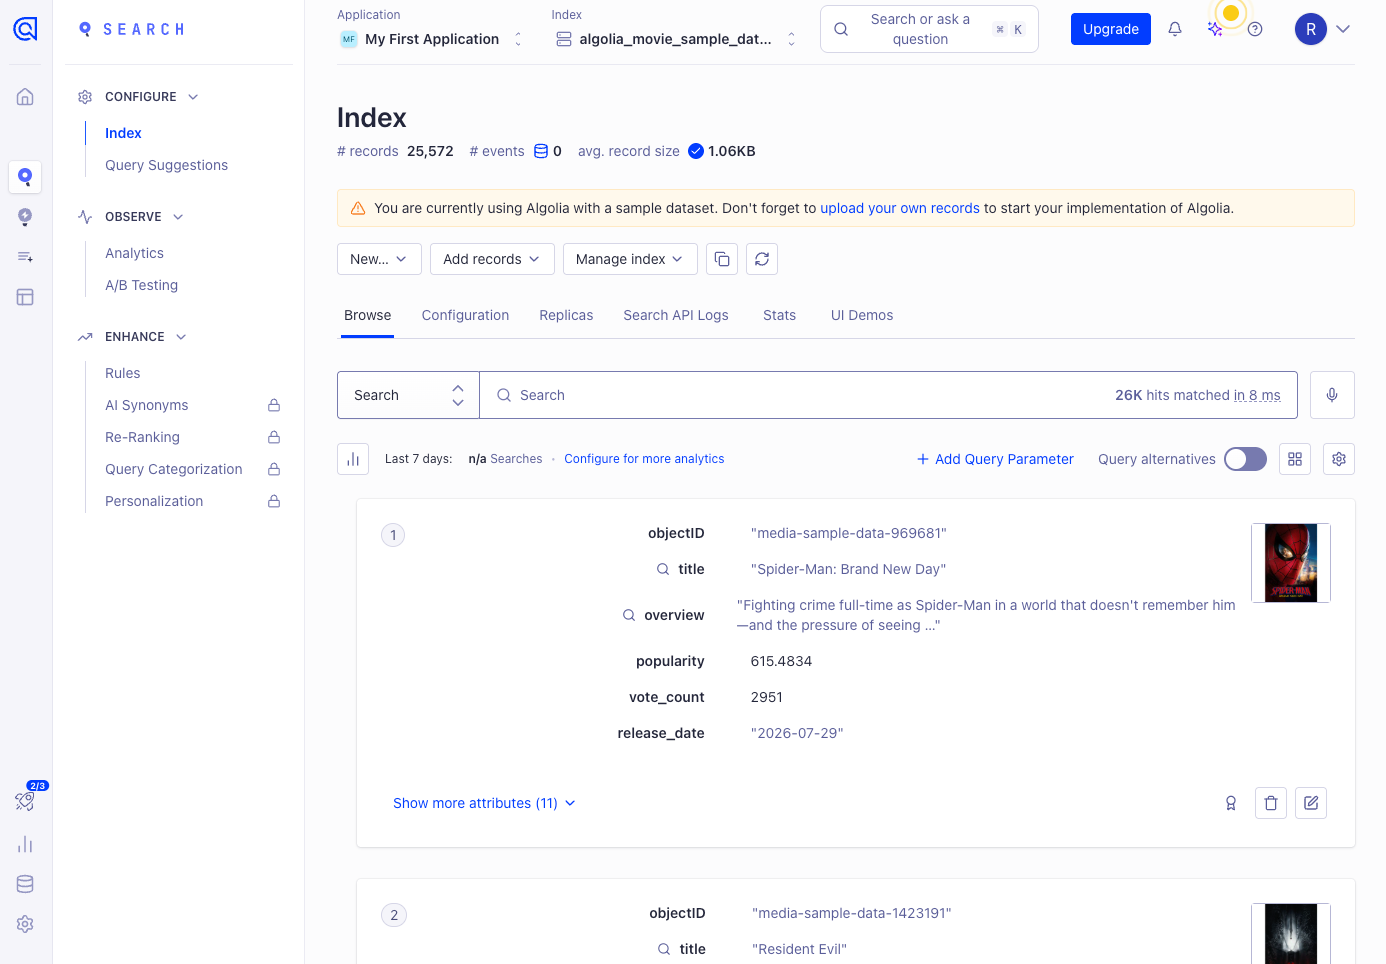Viewport: 1386px width, 964px height.
Task: Open the AI sparkle assistant icon
Action: (x=1215, y=29)
